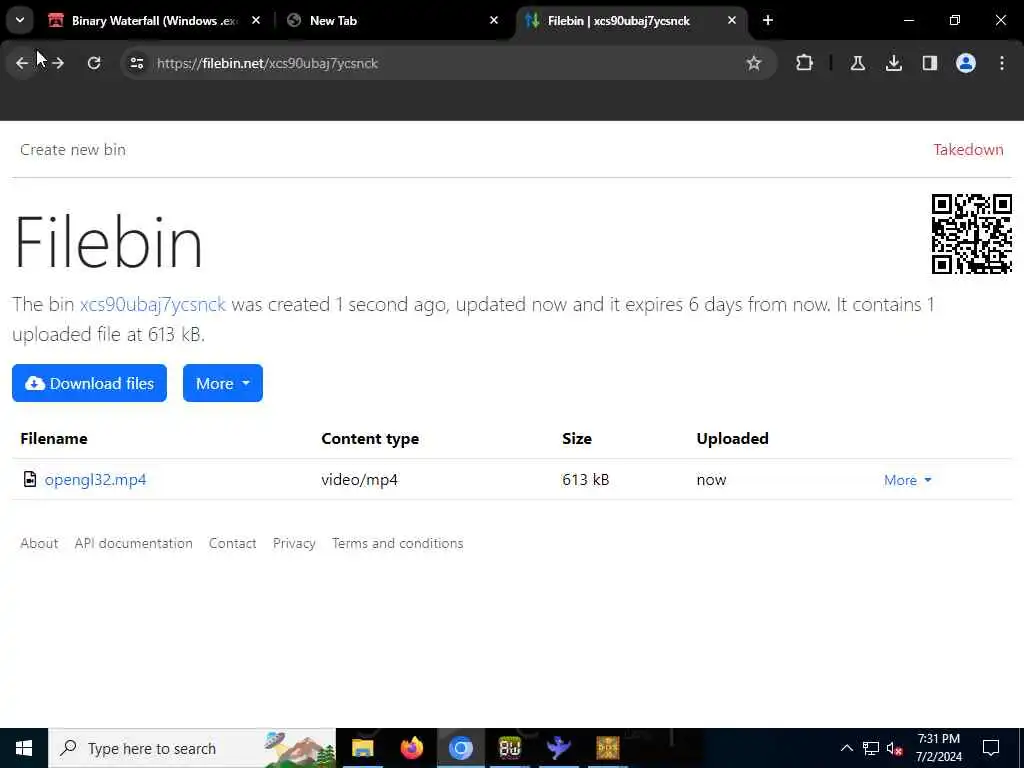Open the Extensions puzzle icon
Screen dimensions: 1024x768
(x=805, y=63)
